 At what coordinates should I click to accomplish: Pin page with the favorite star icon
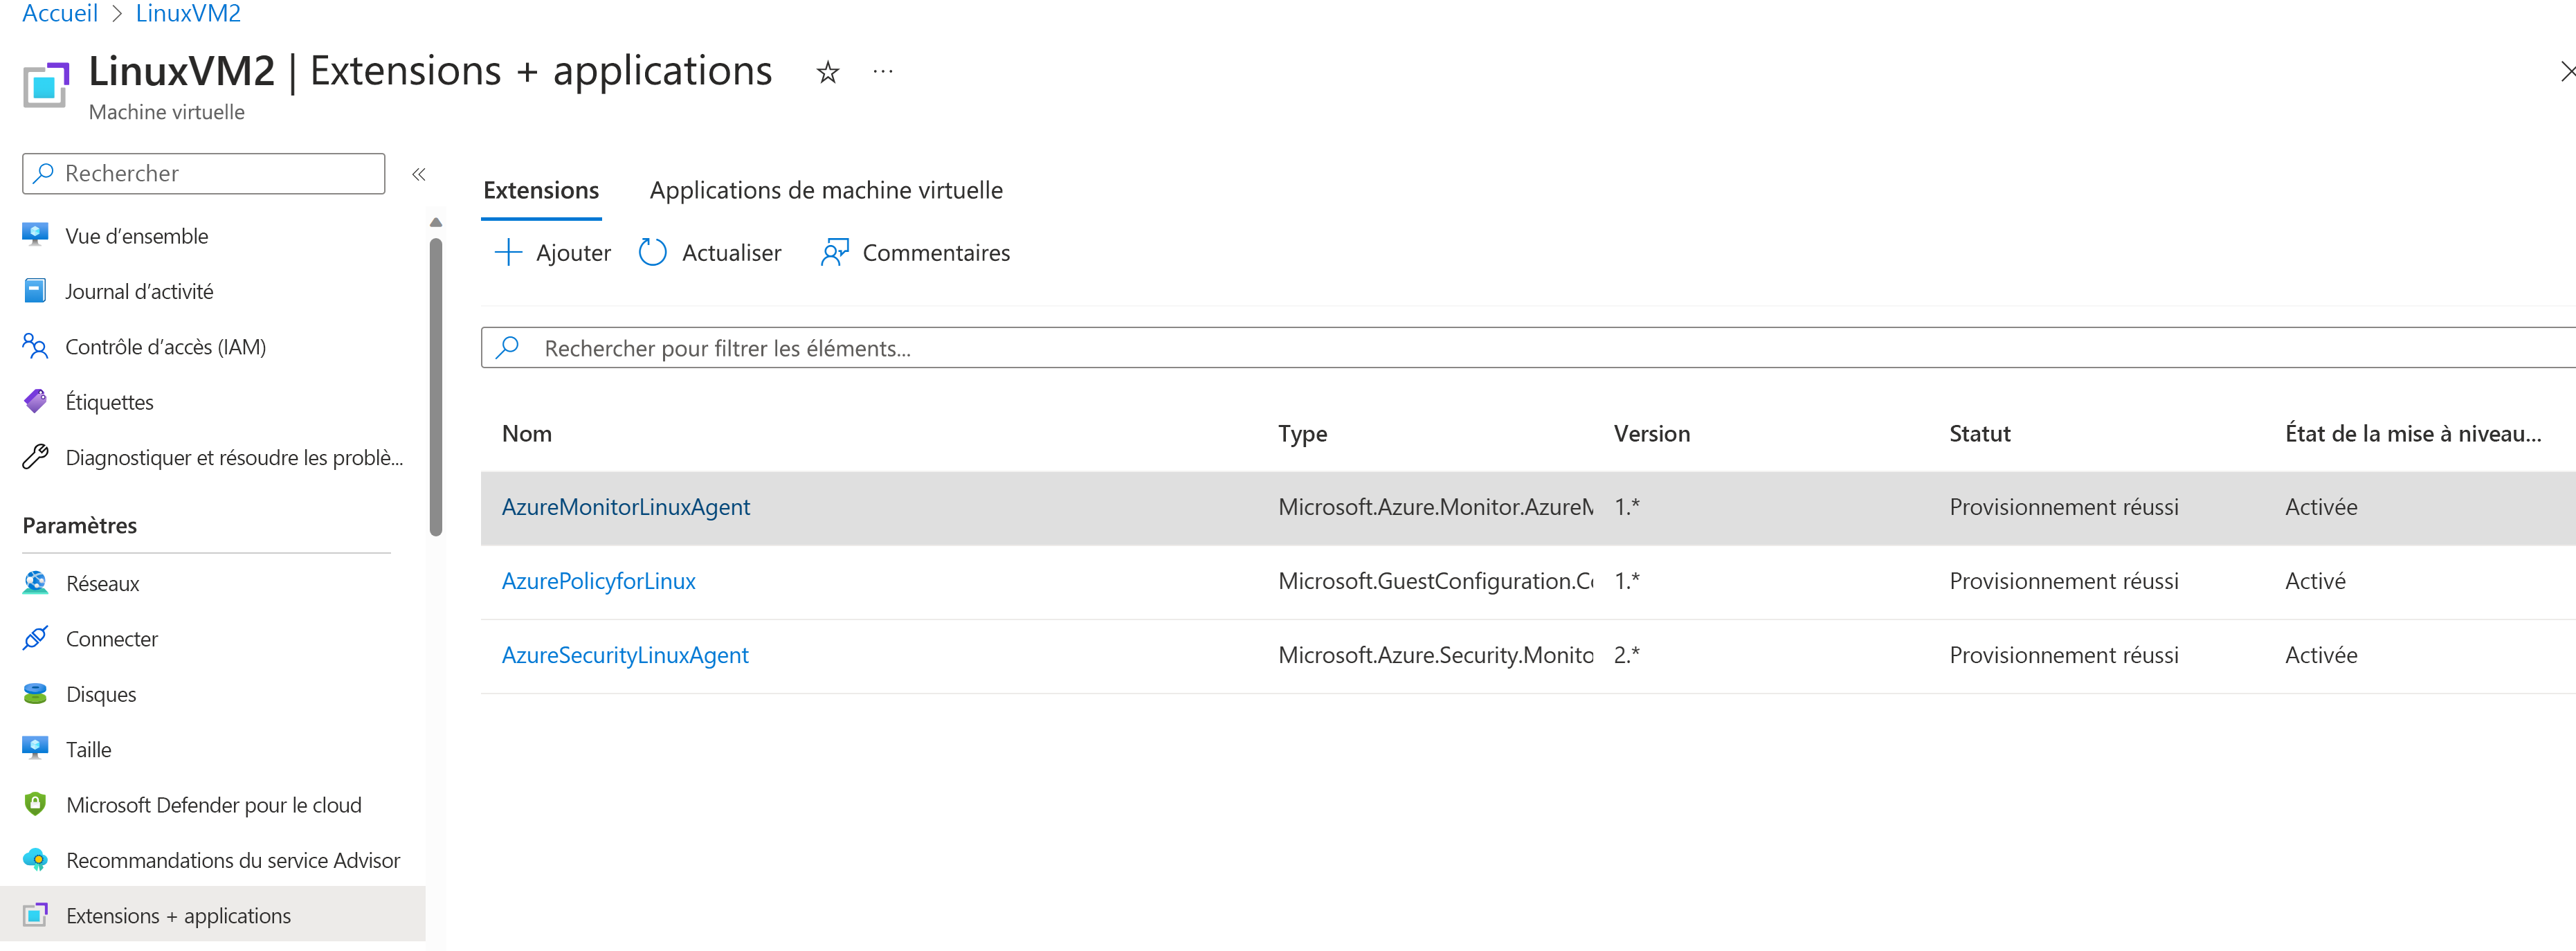[827, 72]
